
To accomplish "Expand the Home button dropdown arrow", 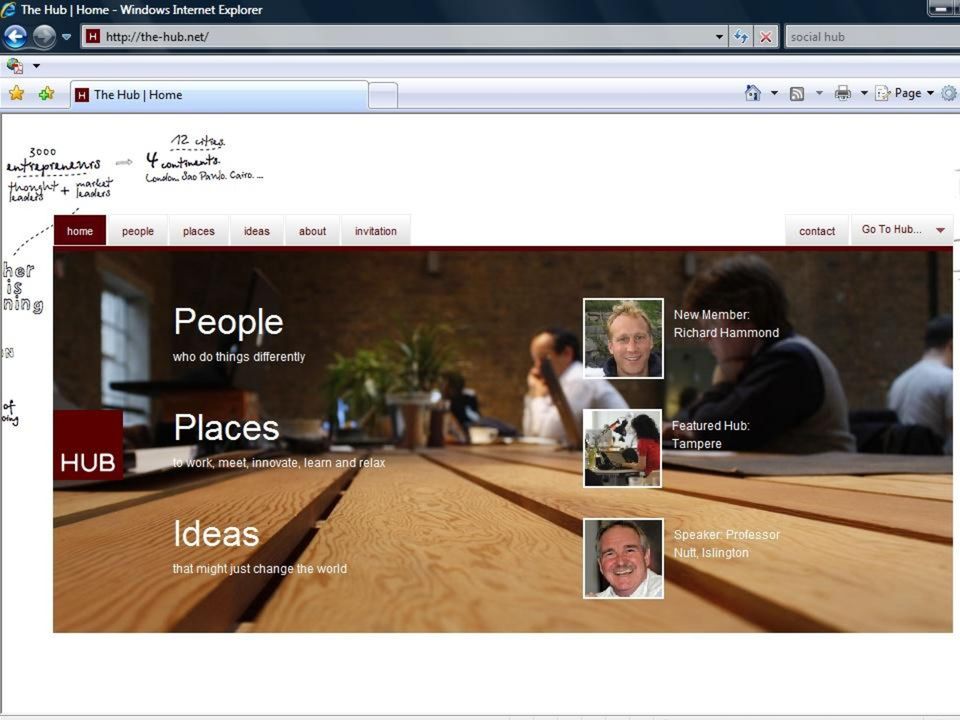I will coord(774,93).
